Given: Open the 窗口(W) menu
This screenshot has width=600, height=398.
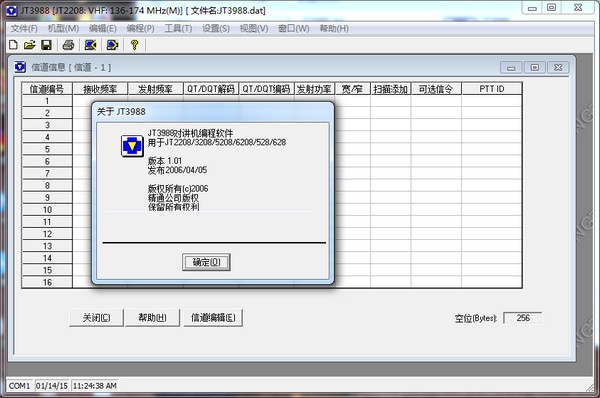Looking at the screenshot, I should point(293,28).
